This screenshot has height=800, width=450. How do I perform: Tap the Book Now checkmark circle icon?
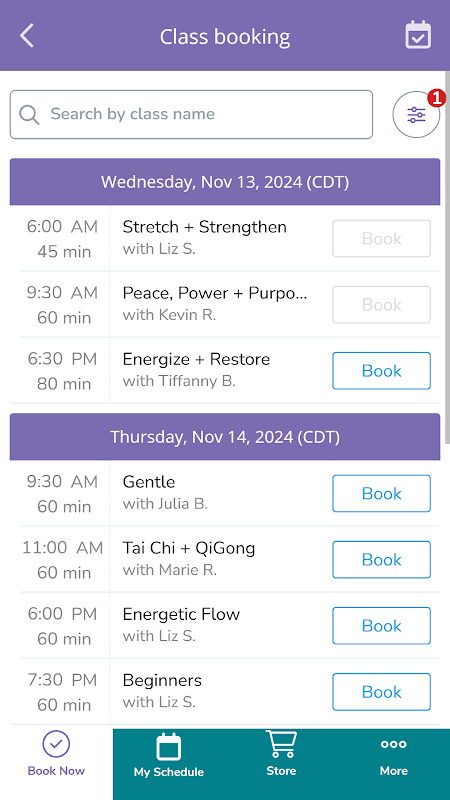[56, 744]
